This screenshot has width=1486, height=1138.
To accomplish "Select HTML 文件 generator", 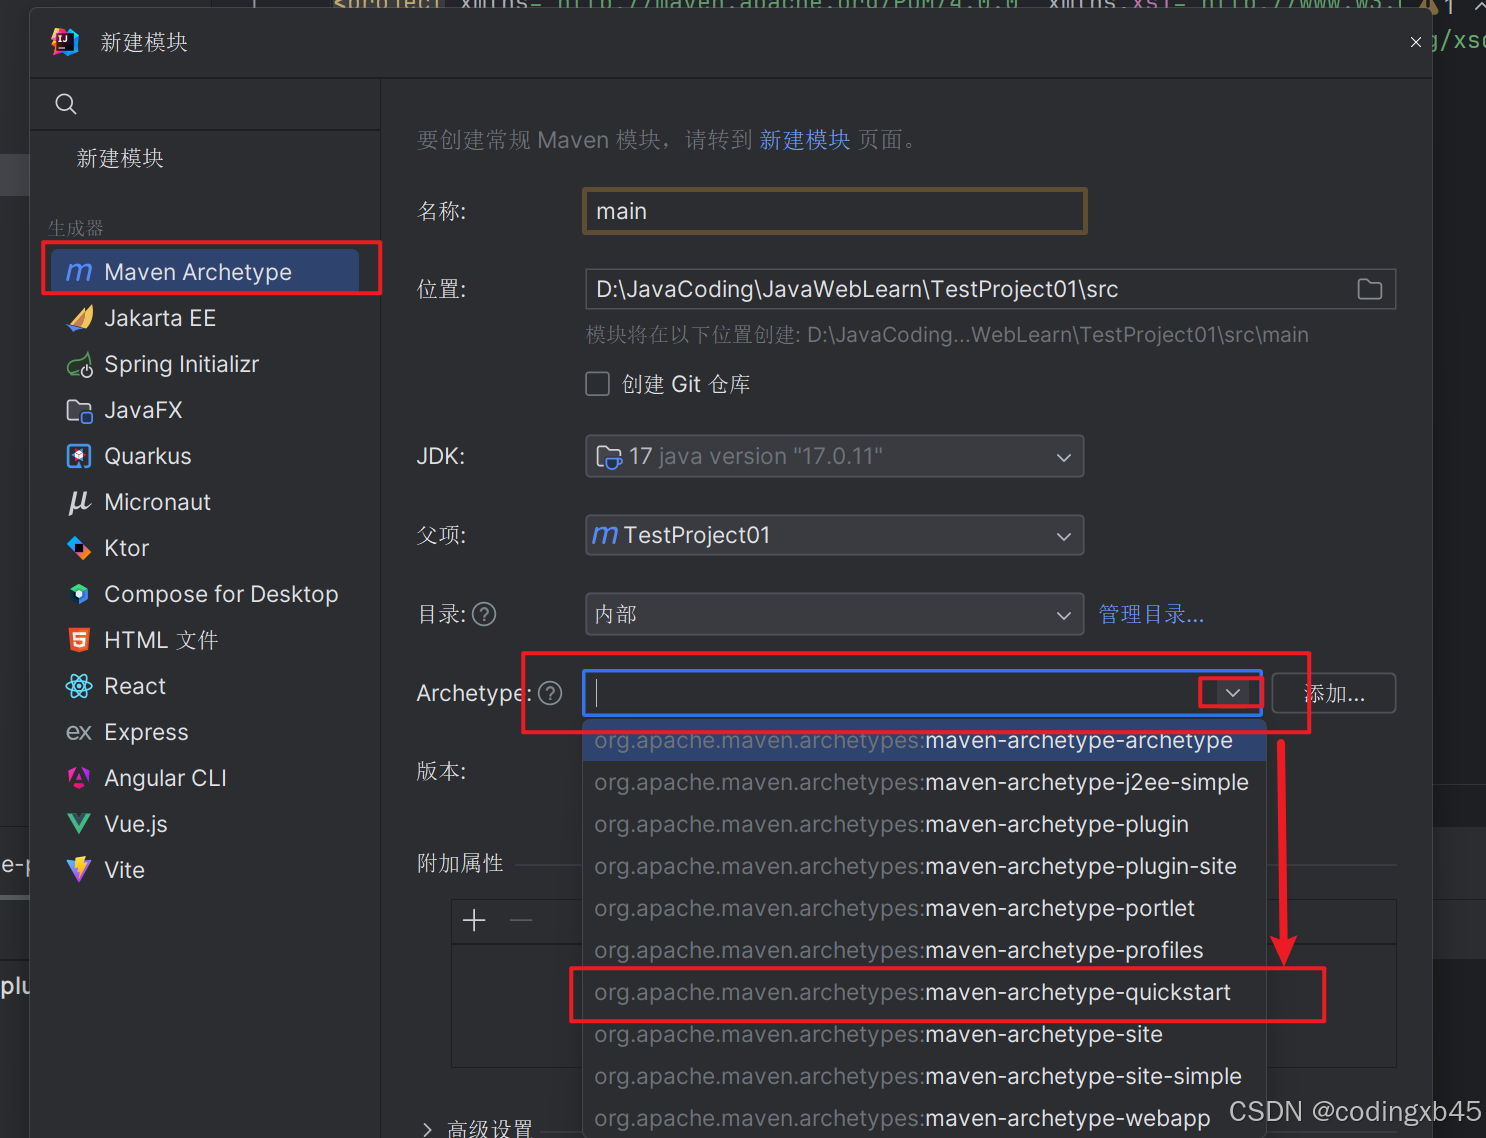I will coord(205,640).
